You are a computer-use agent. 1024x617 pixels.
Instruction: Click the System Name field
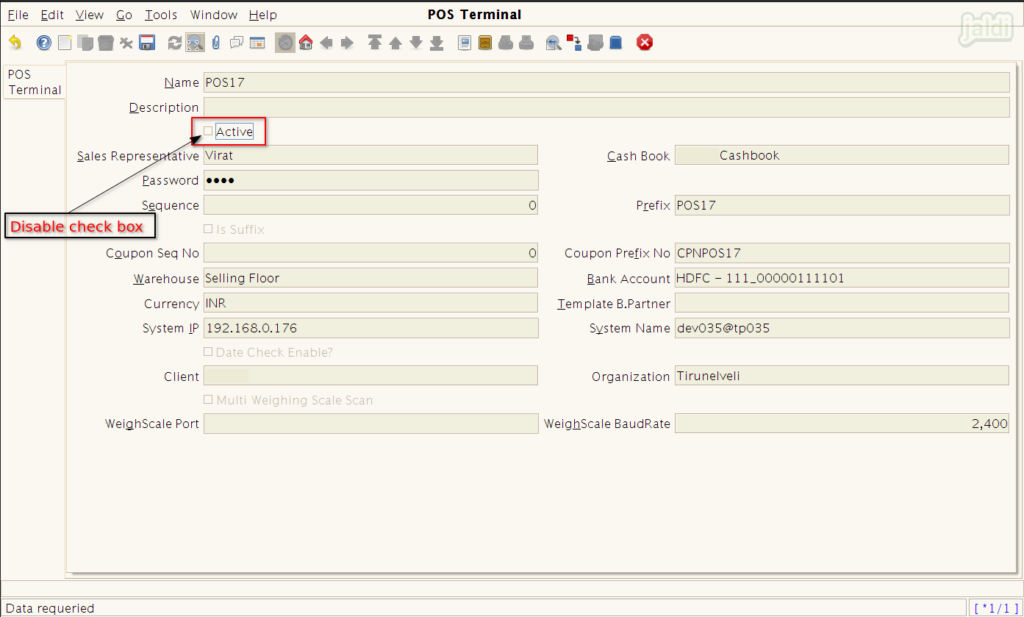point(842,328)
